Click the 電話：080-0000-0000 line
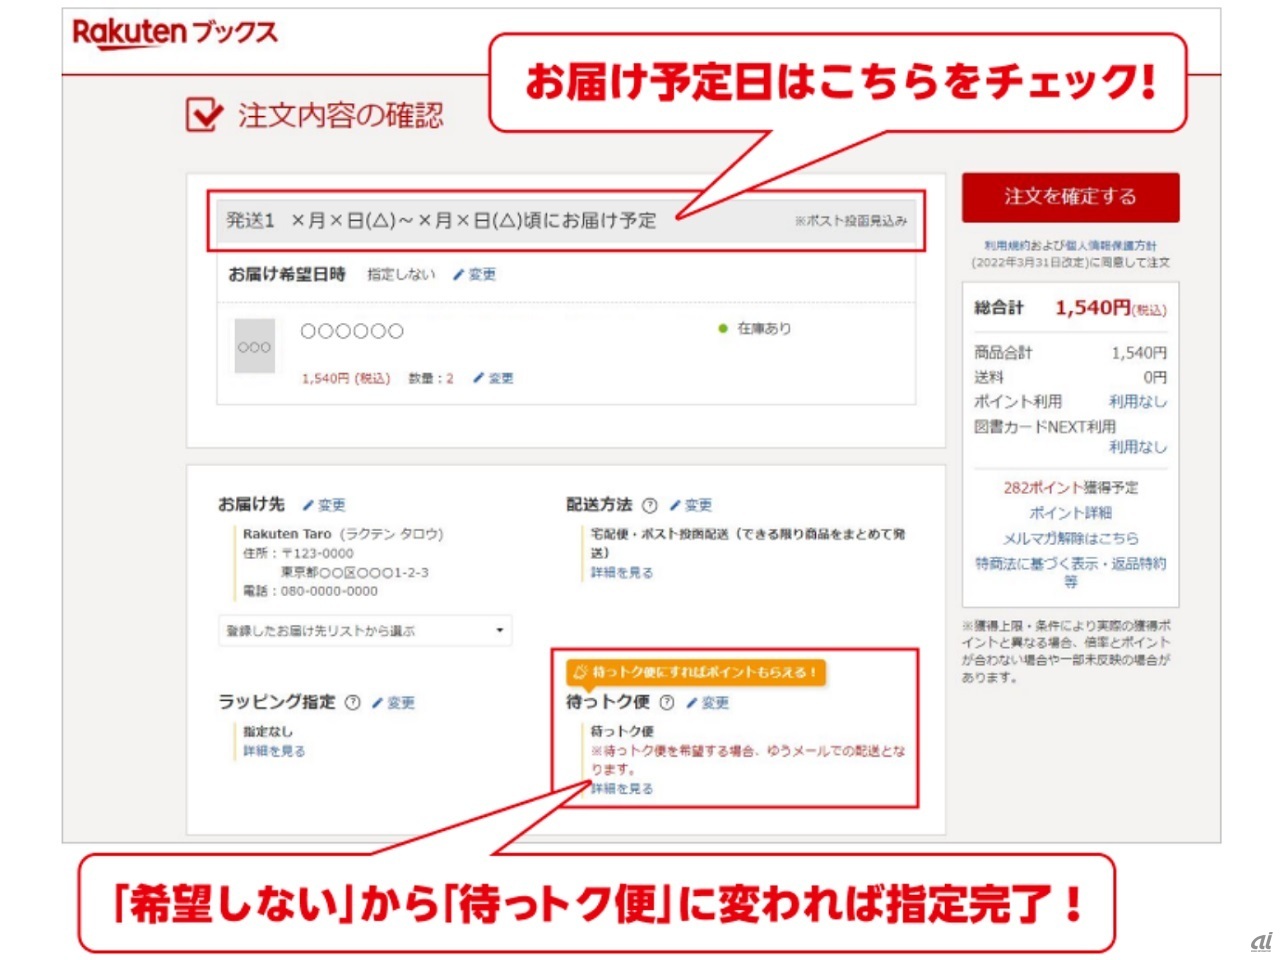Image resolution: width=1280 pixels, height=960 pixels. [310, 591]
